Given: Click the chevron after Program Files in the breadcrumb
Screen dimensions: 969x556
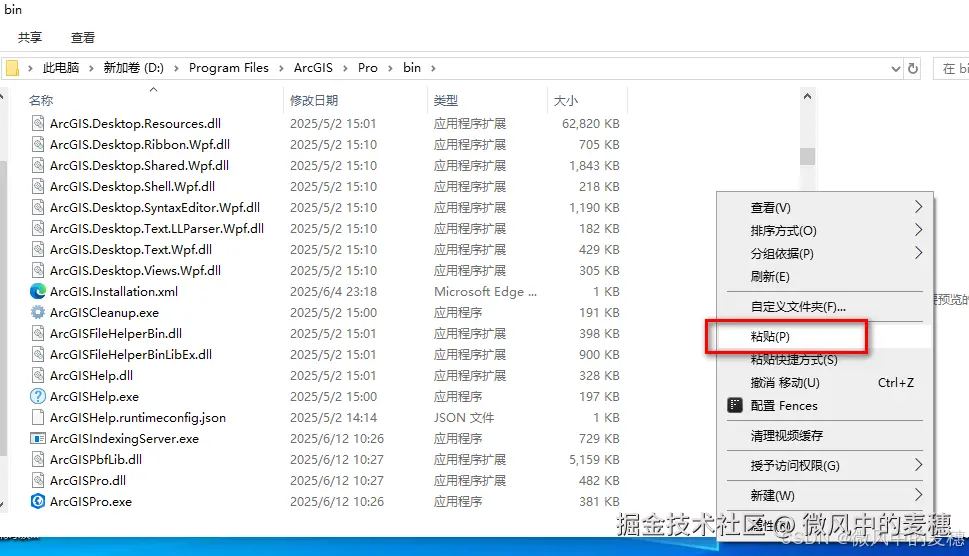Looking at the screenshot, I should point(281,68).
